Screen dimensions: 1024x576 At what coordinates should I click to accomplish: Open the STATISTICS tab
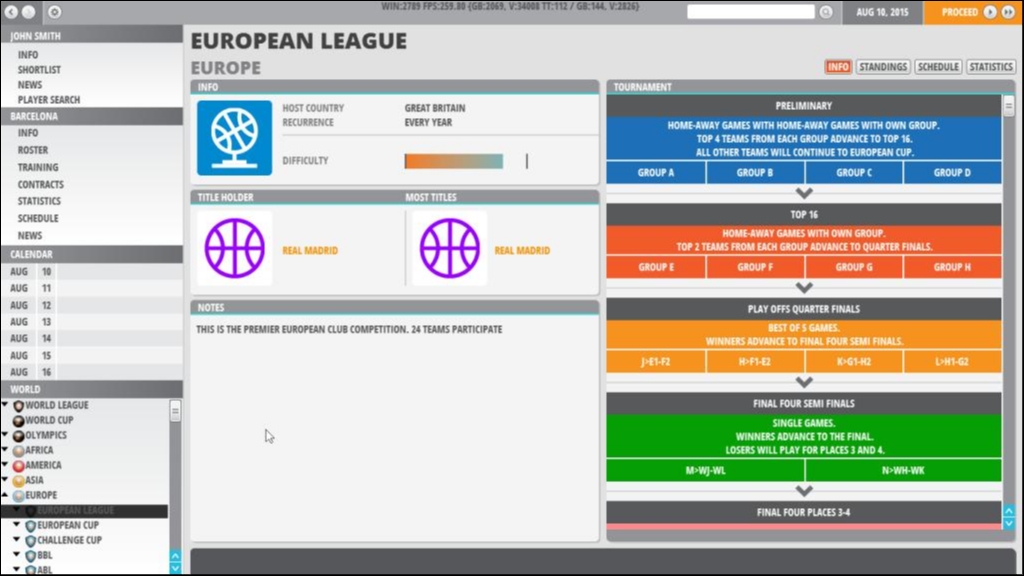pyautogui.click(x=990, y=66)
